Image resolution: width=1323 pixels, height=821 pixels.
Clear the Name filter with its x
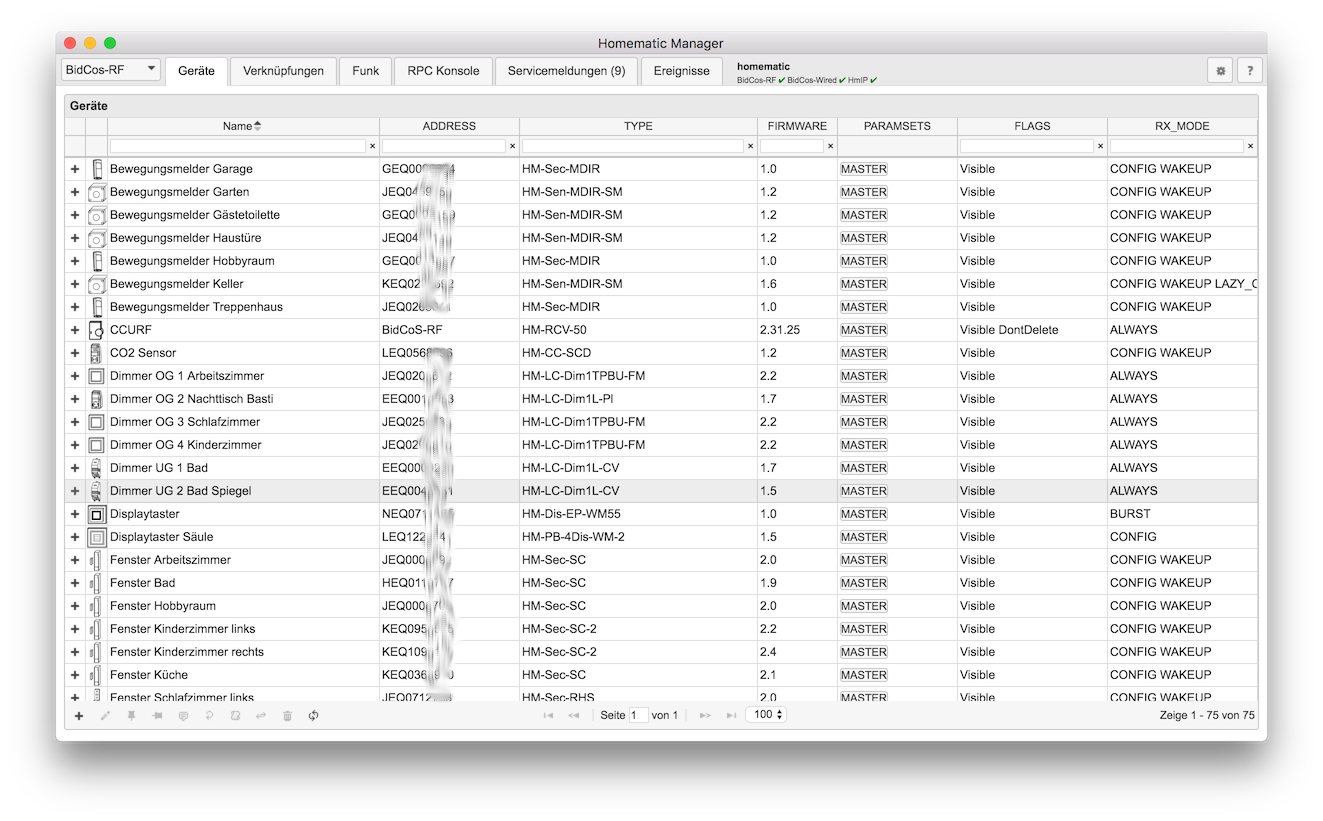(373, 146)
